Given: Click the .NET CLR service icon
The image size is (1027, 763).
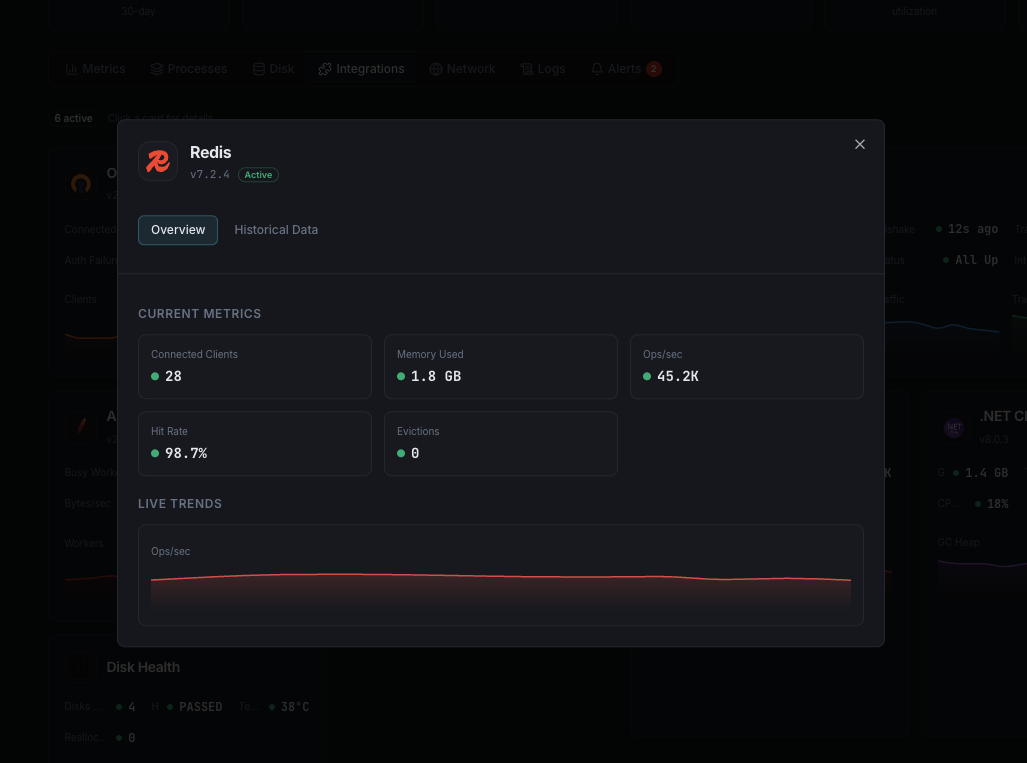Looking at the screenshot, I should 954,427.
